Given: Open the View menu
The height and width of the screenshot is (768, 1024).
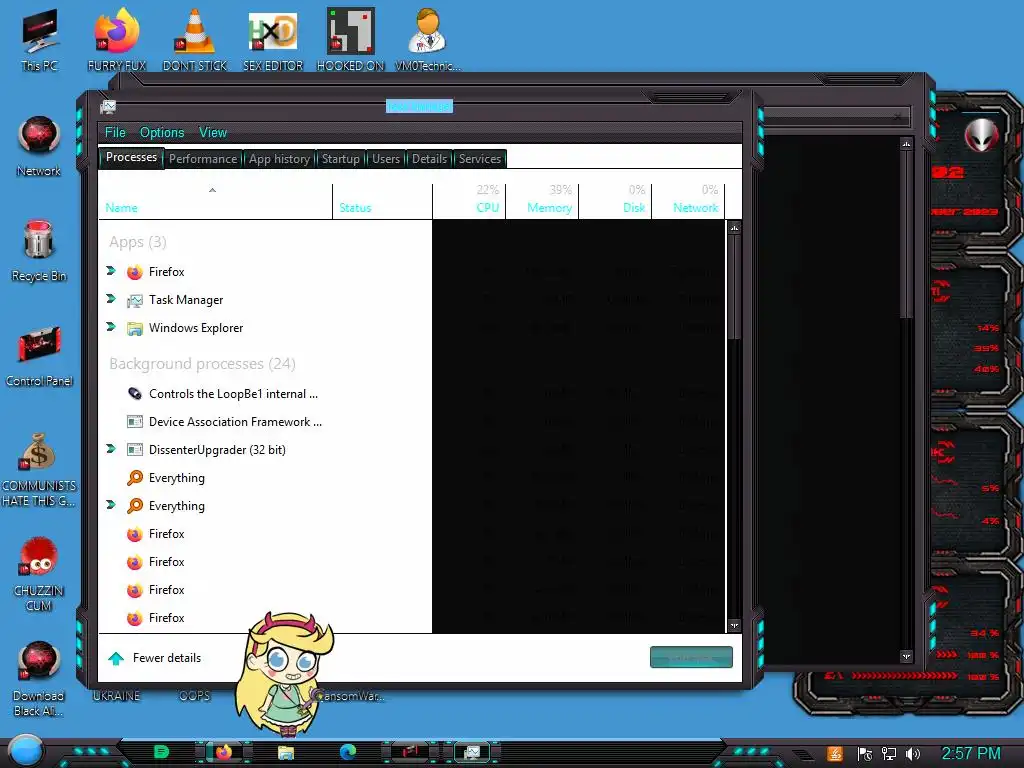Looking at the screenshot, I should point(213,133).
